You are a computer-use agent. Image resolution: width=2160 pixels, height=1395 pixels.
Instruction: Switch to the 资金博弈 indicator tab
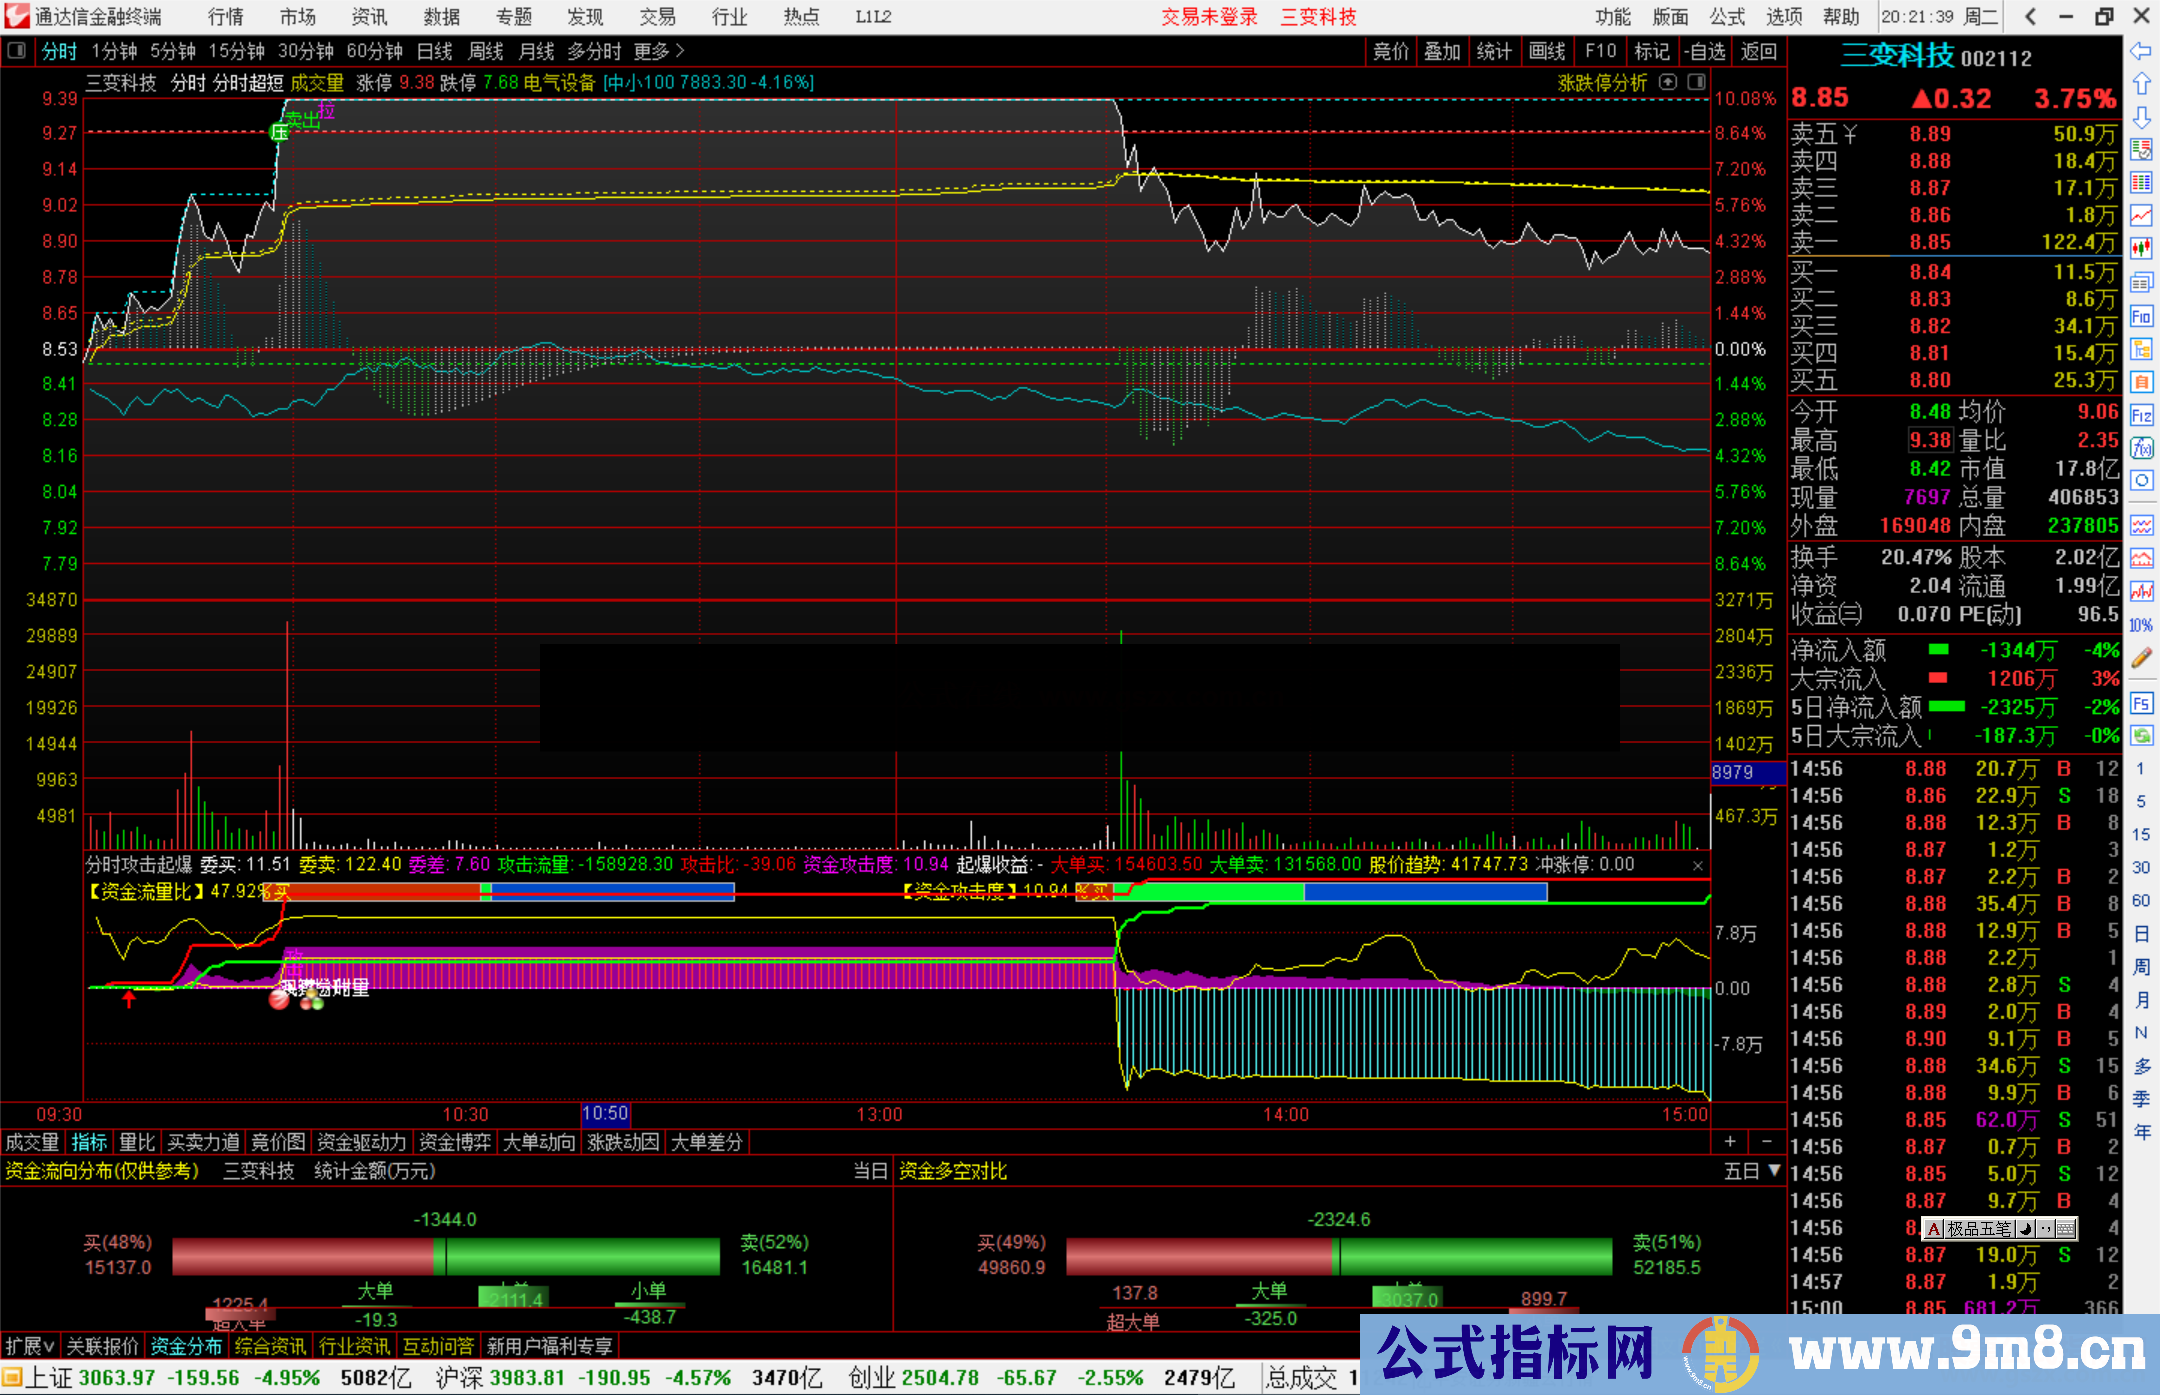[x=455, y=1142]
